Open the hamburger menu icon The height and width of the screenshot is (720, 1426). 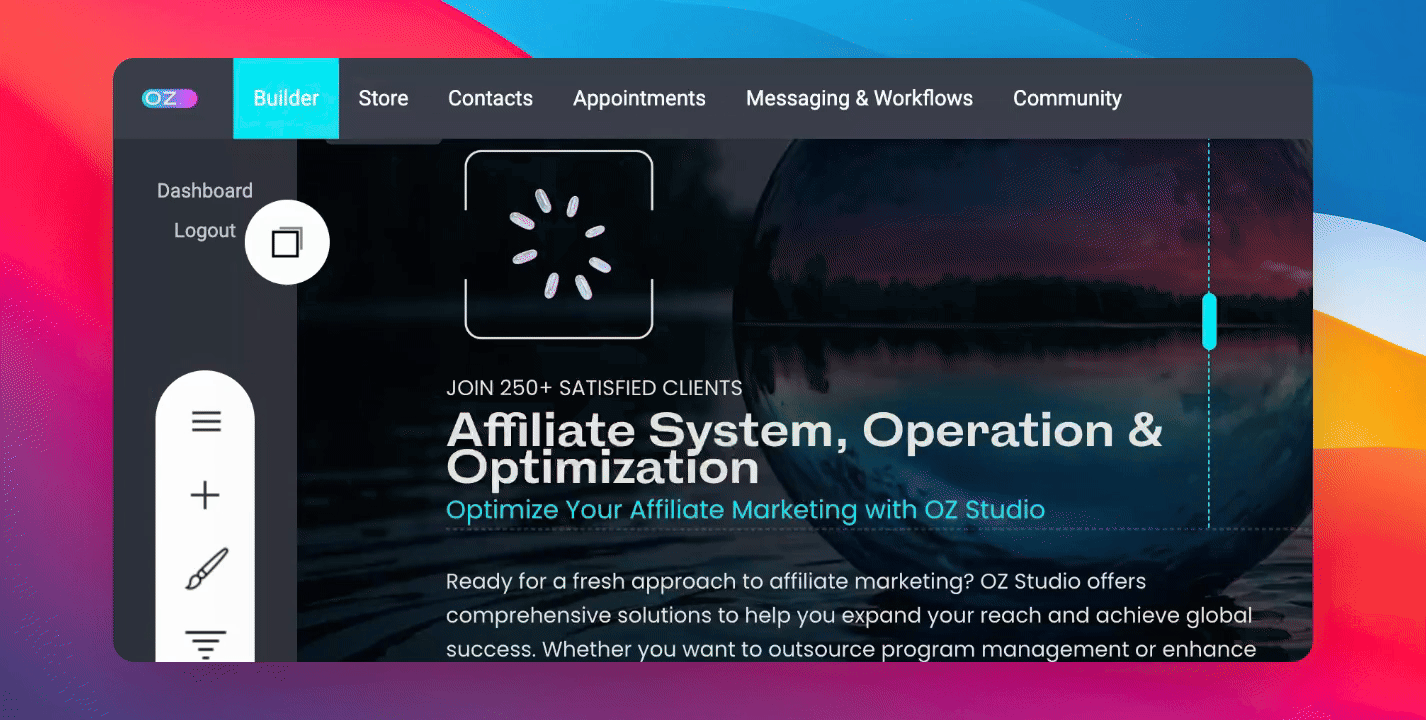pos(206,422)
